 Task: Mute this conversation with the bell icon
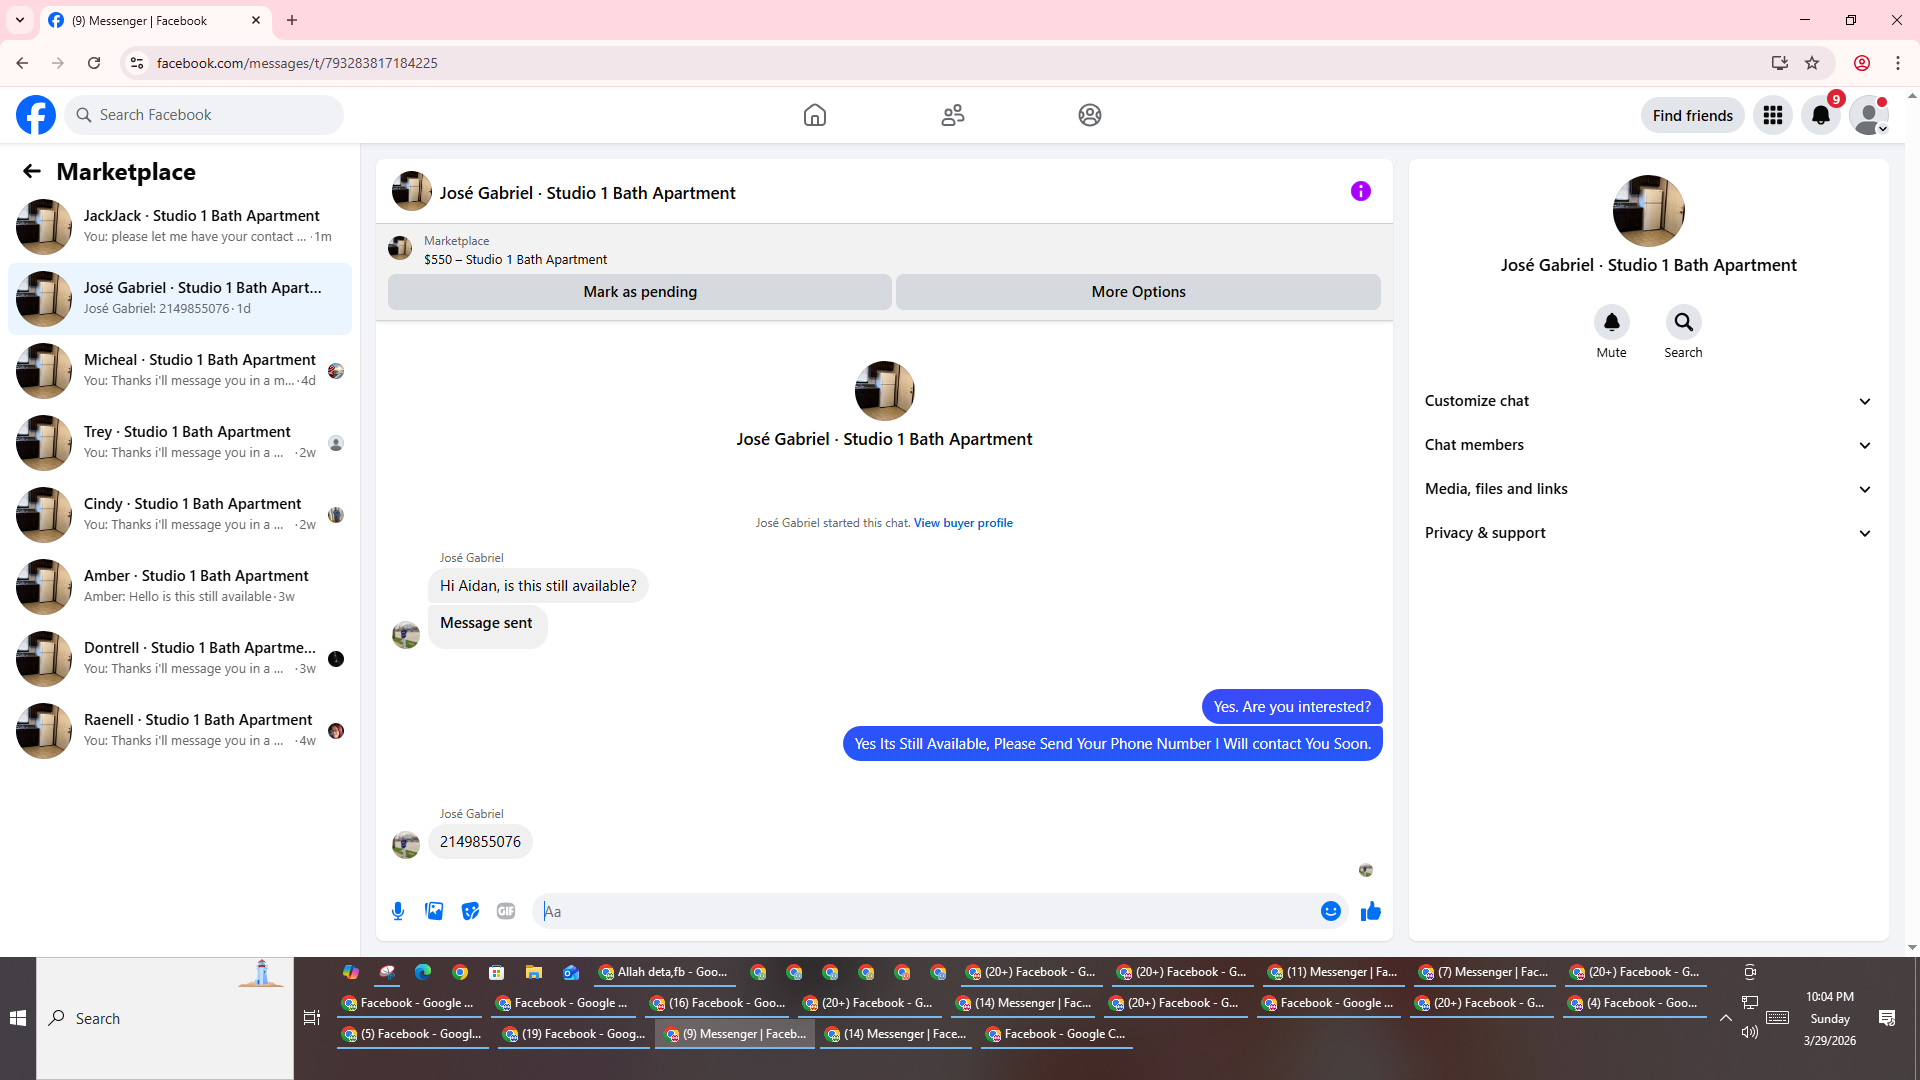pos(1612,322)
